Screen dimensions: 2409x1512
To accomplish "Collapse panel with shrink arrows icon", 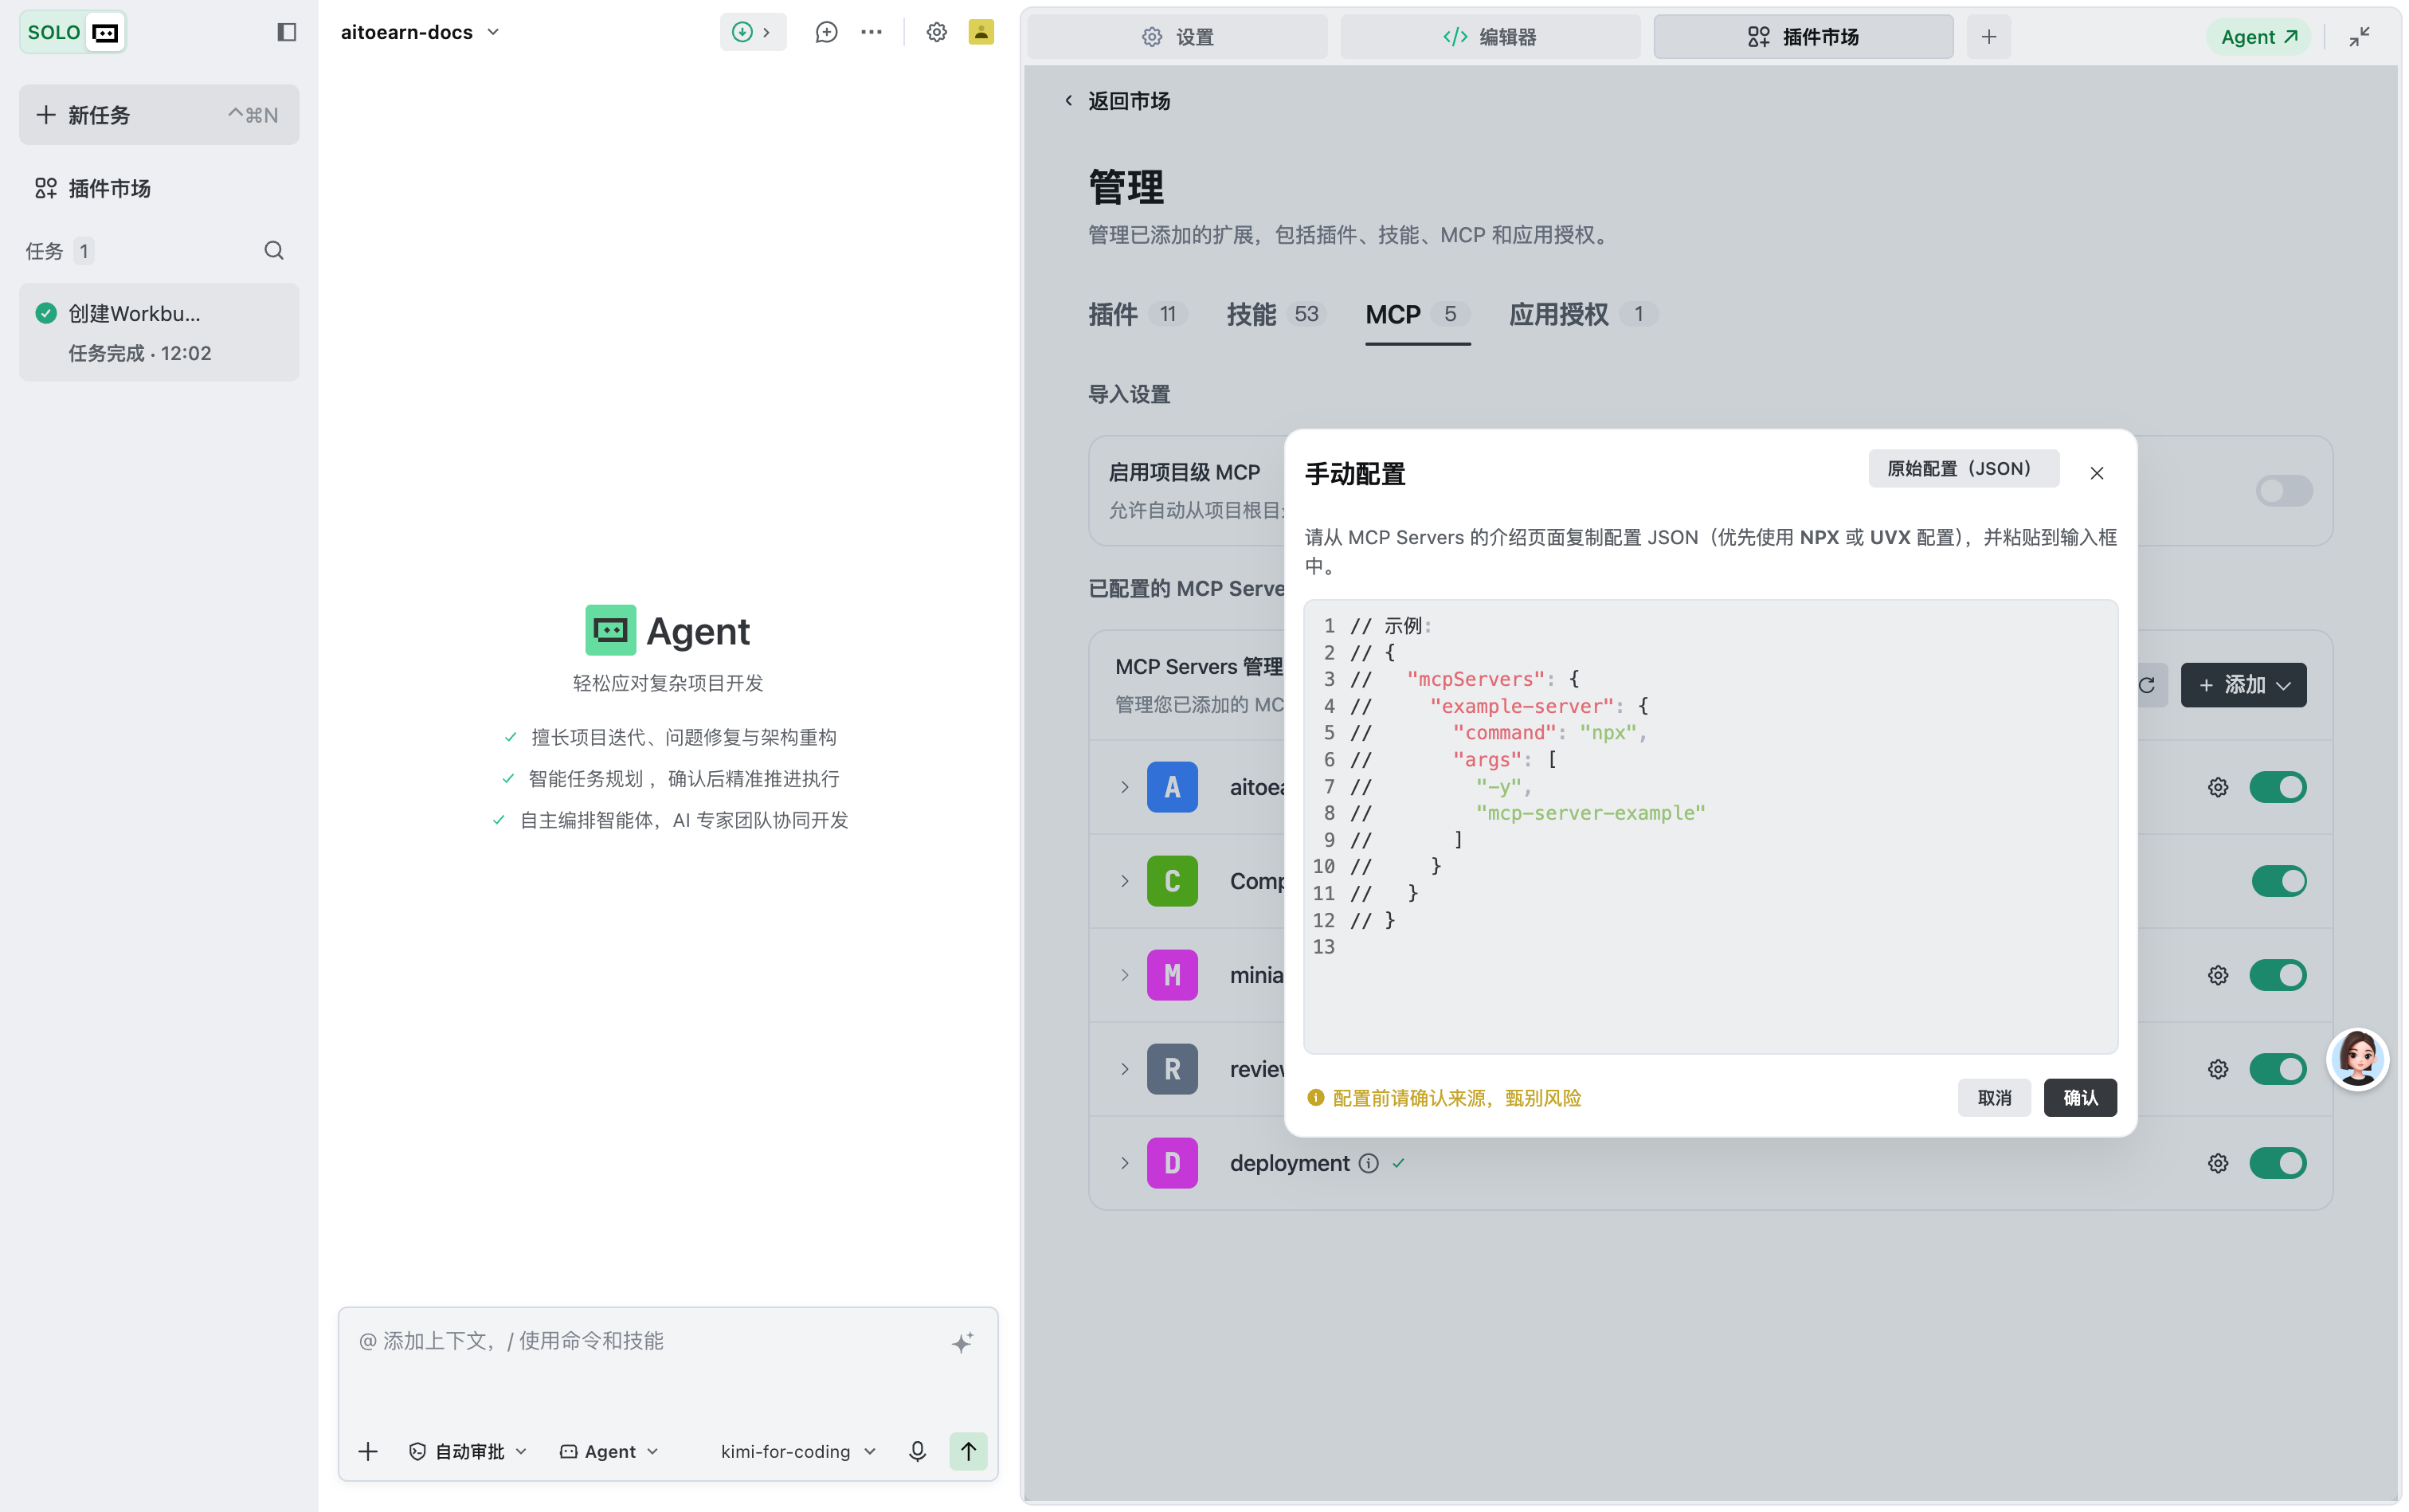I will point(2359,37).
